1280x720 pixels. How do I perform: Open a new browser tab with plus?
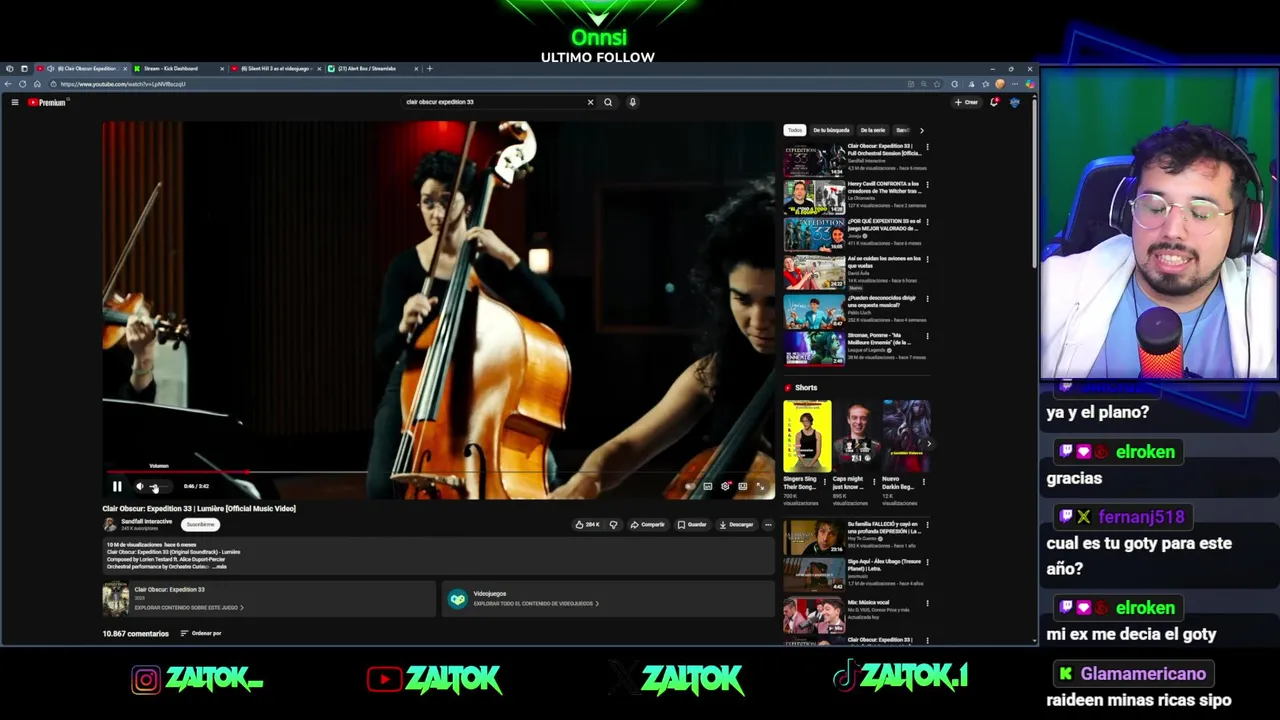coord(430,69)
